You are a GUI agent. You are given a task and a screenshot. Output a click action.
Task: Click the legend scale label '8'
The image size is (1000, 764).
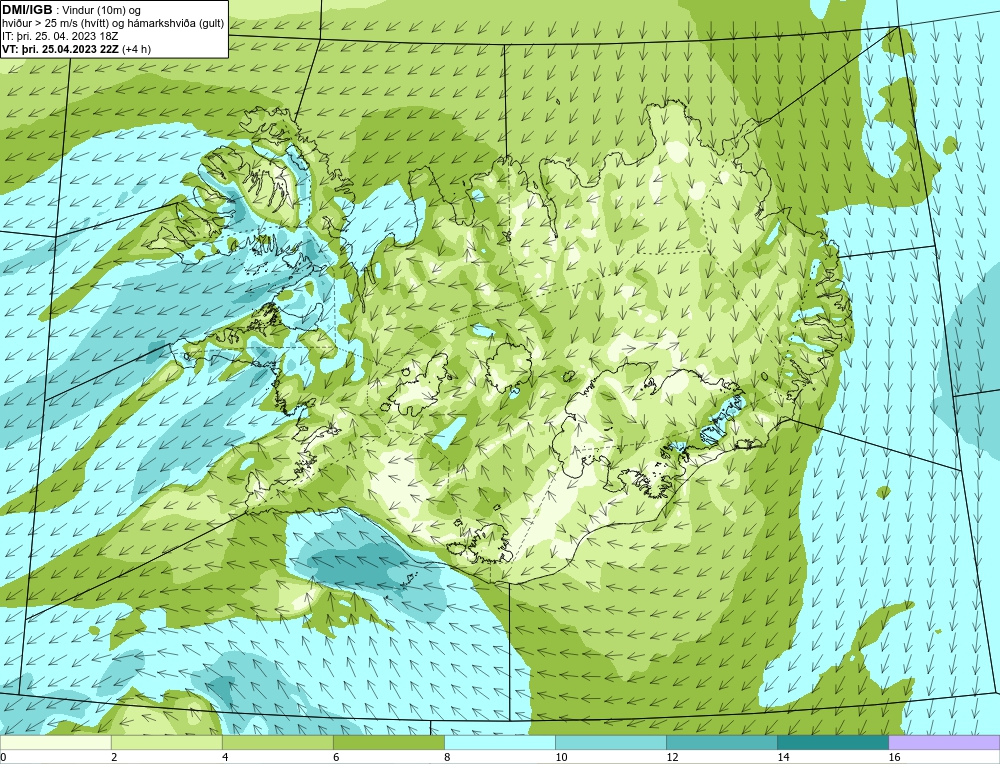[x=447, y=757]
